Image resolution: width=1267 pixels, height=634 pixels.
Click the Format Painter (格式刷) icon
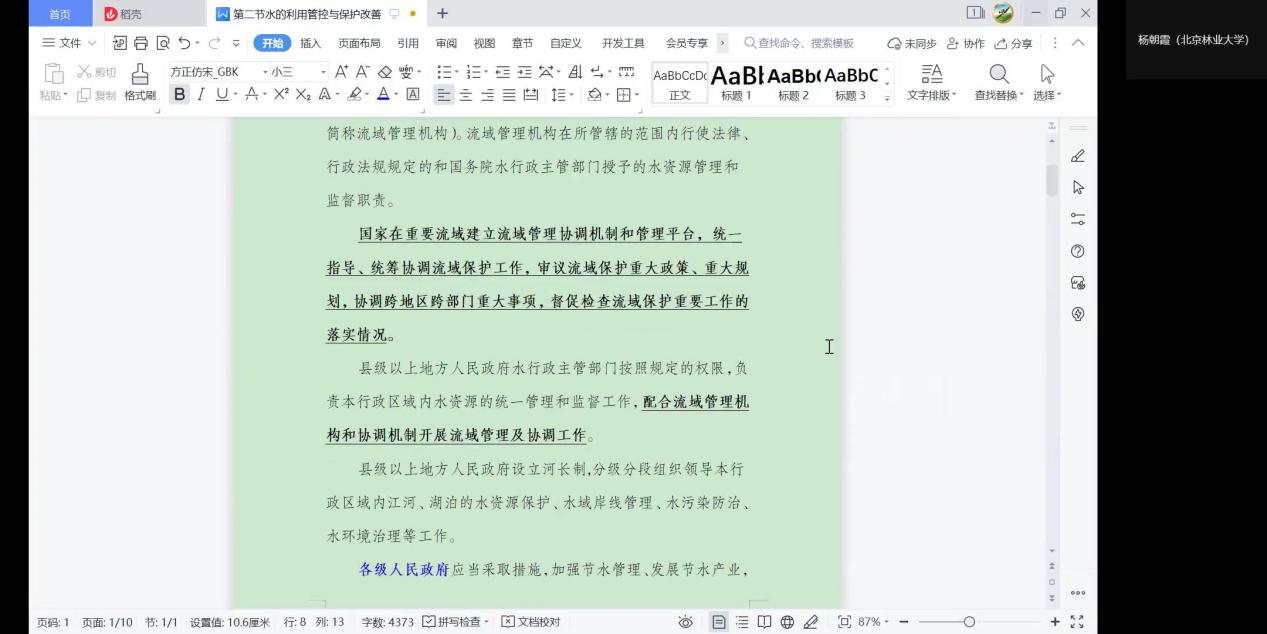pos(140,82)
